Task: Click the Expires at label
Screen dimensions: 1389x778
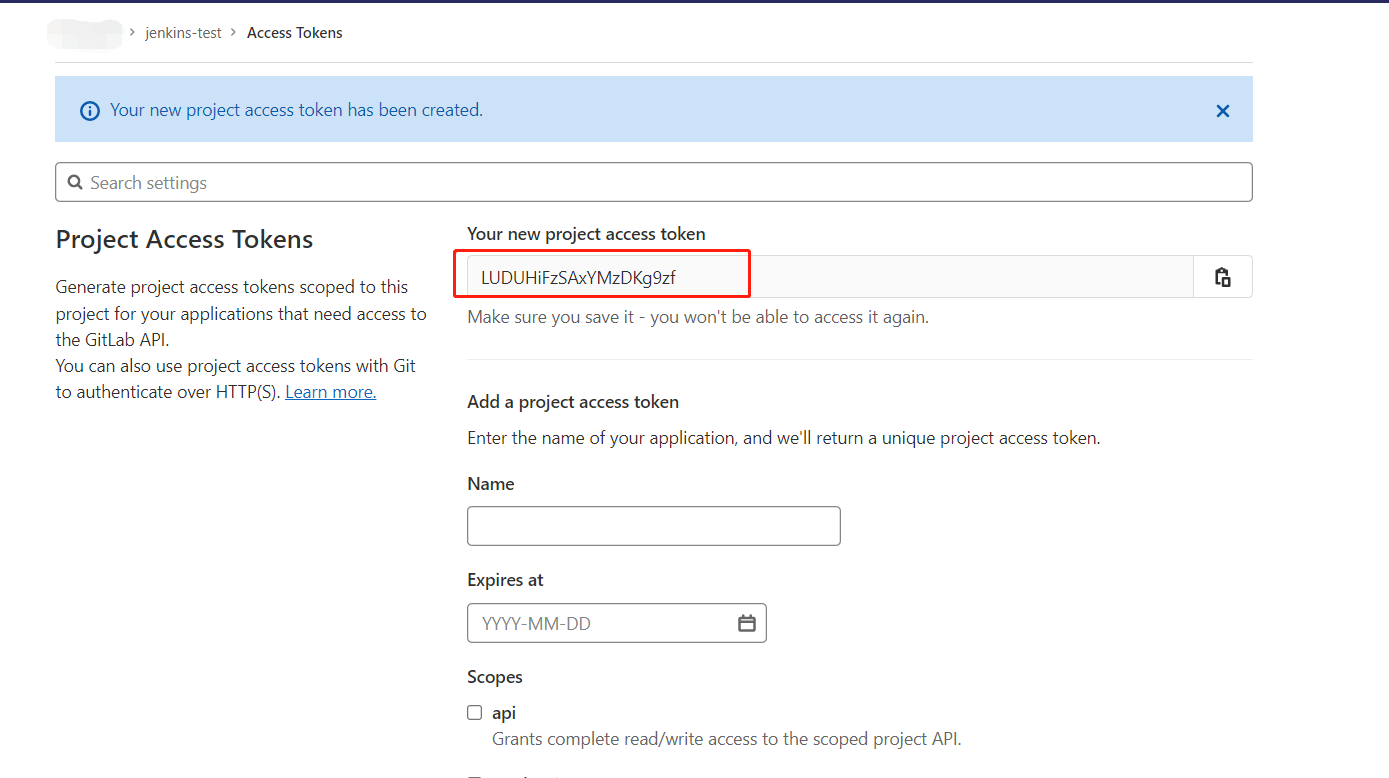Action: coord(505,580)
